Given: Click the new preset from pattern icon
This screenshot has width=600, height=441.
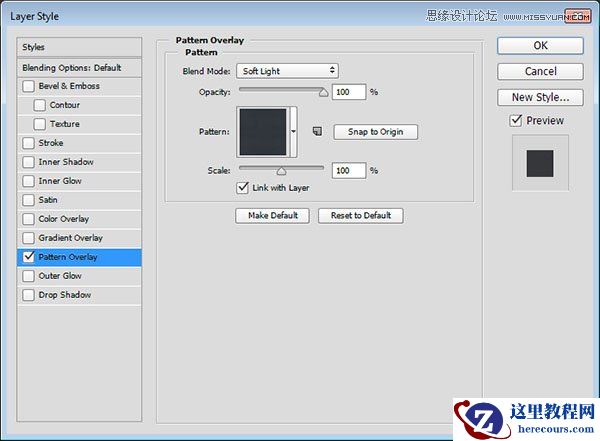Looking at the screenshot, I should coord(317,132).
